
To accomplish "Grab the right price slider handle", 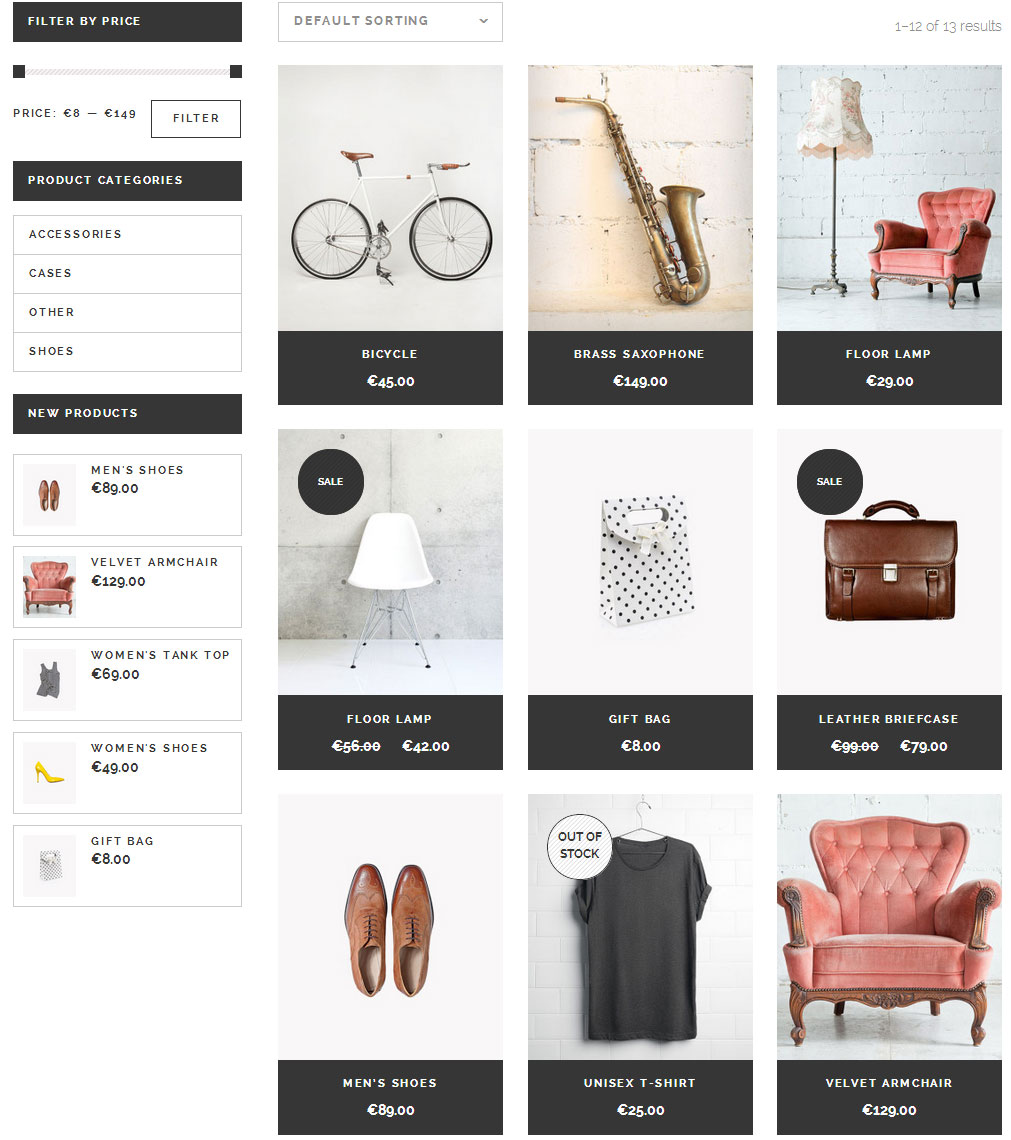I will [x=235, y=71].
